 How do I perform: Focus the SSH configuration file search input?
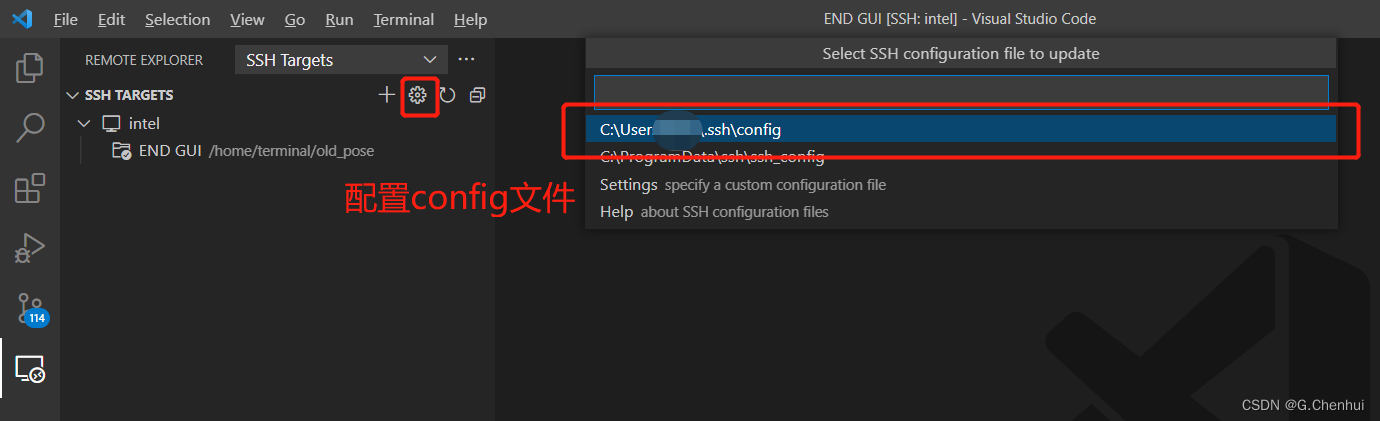coord(961,92)
